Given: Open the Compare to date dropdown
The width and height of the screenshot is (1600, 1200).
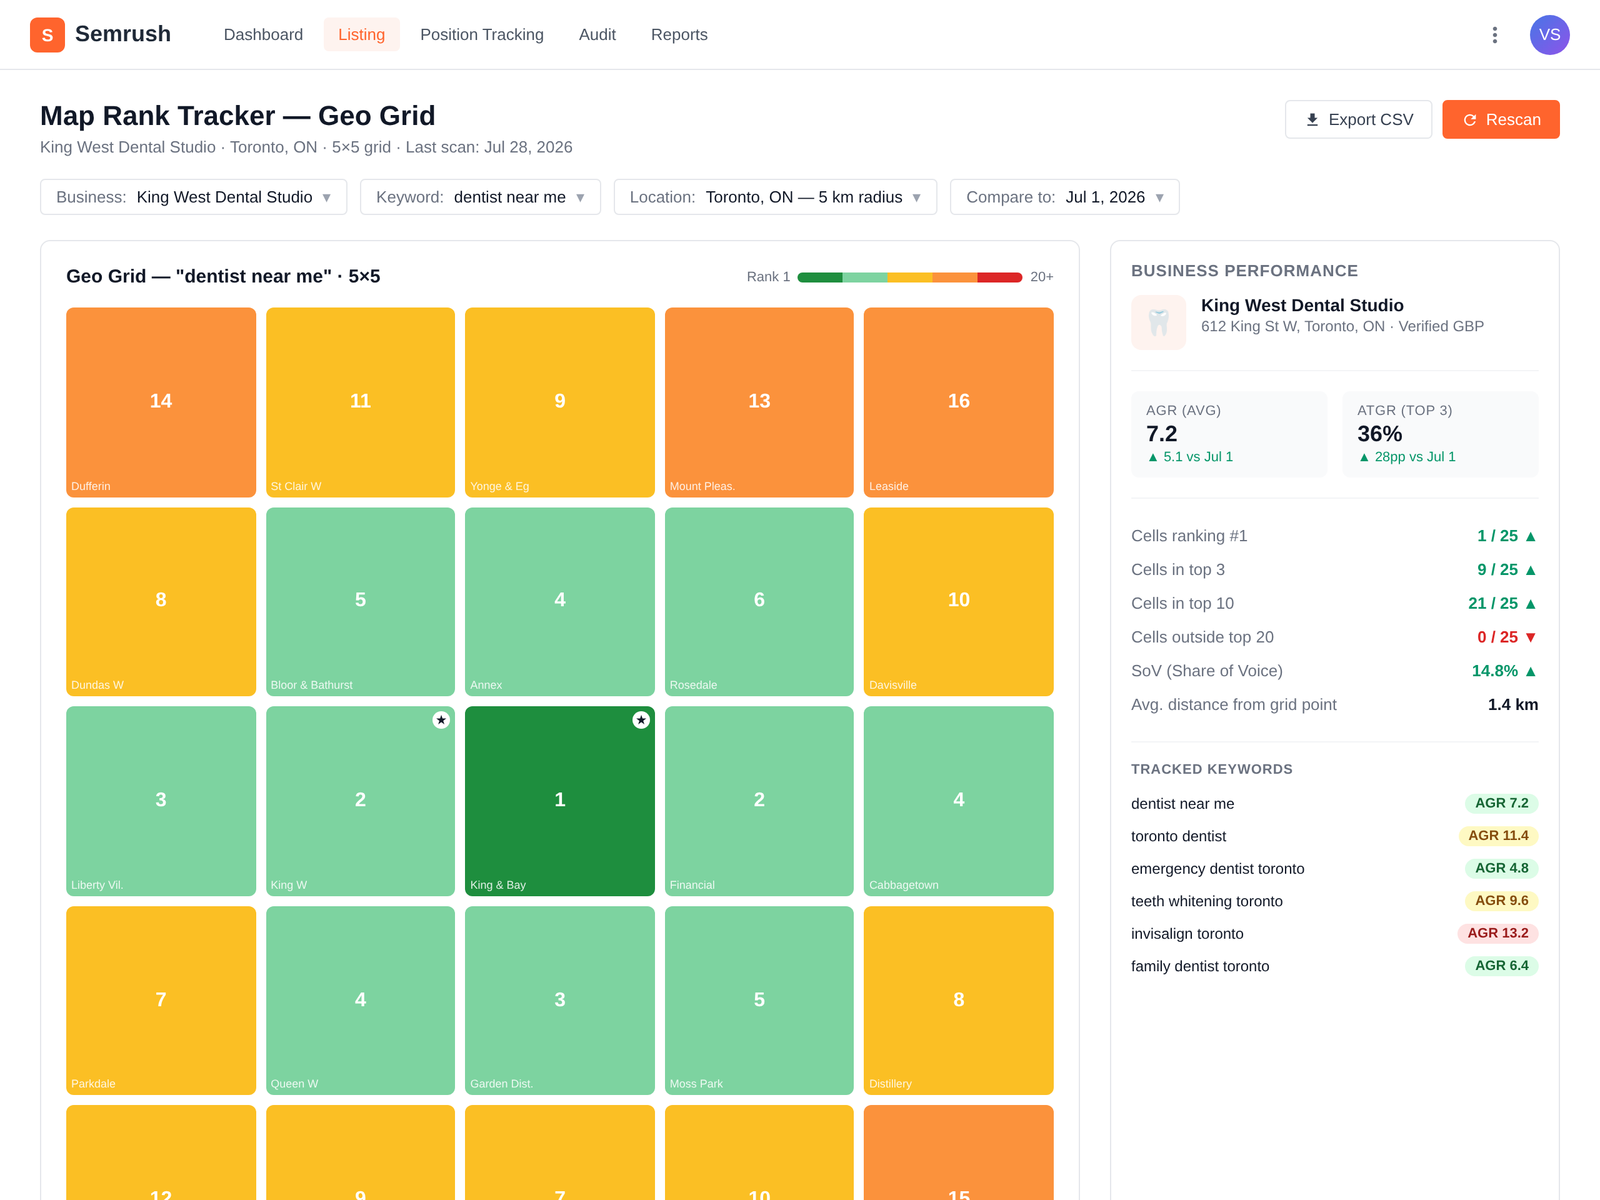Looking at the screenshot, I should click(x=1064, y=197).
